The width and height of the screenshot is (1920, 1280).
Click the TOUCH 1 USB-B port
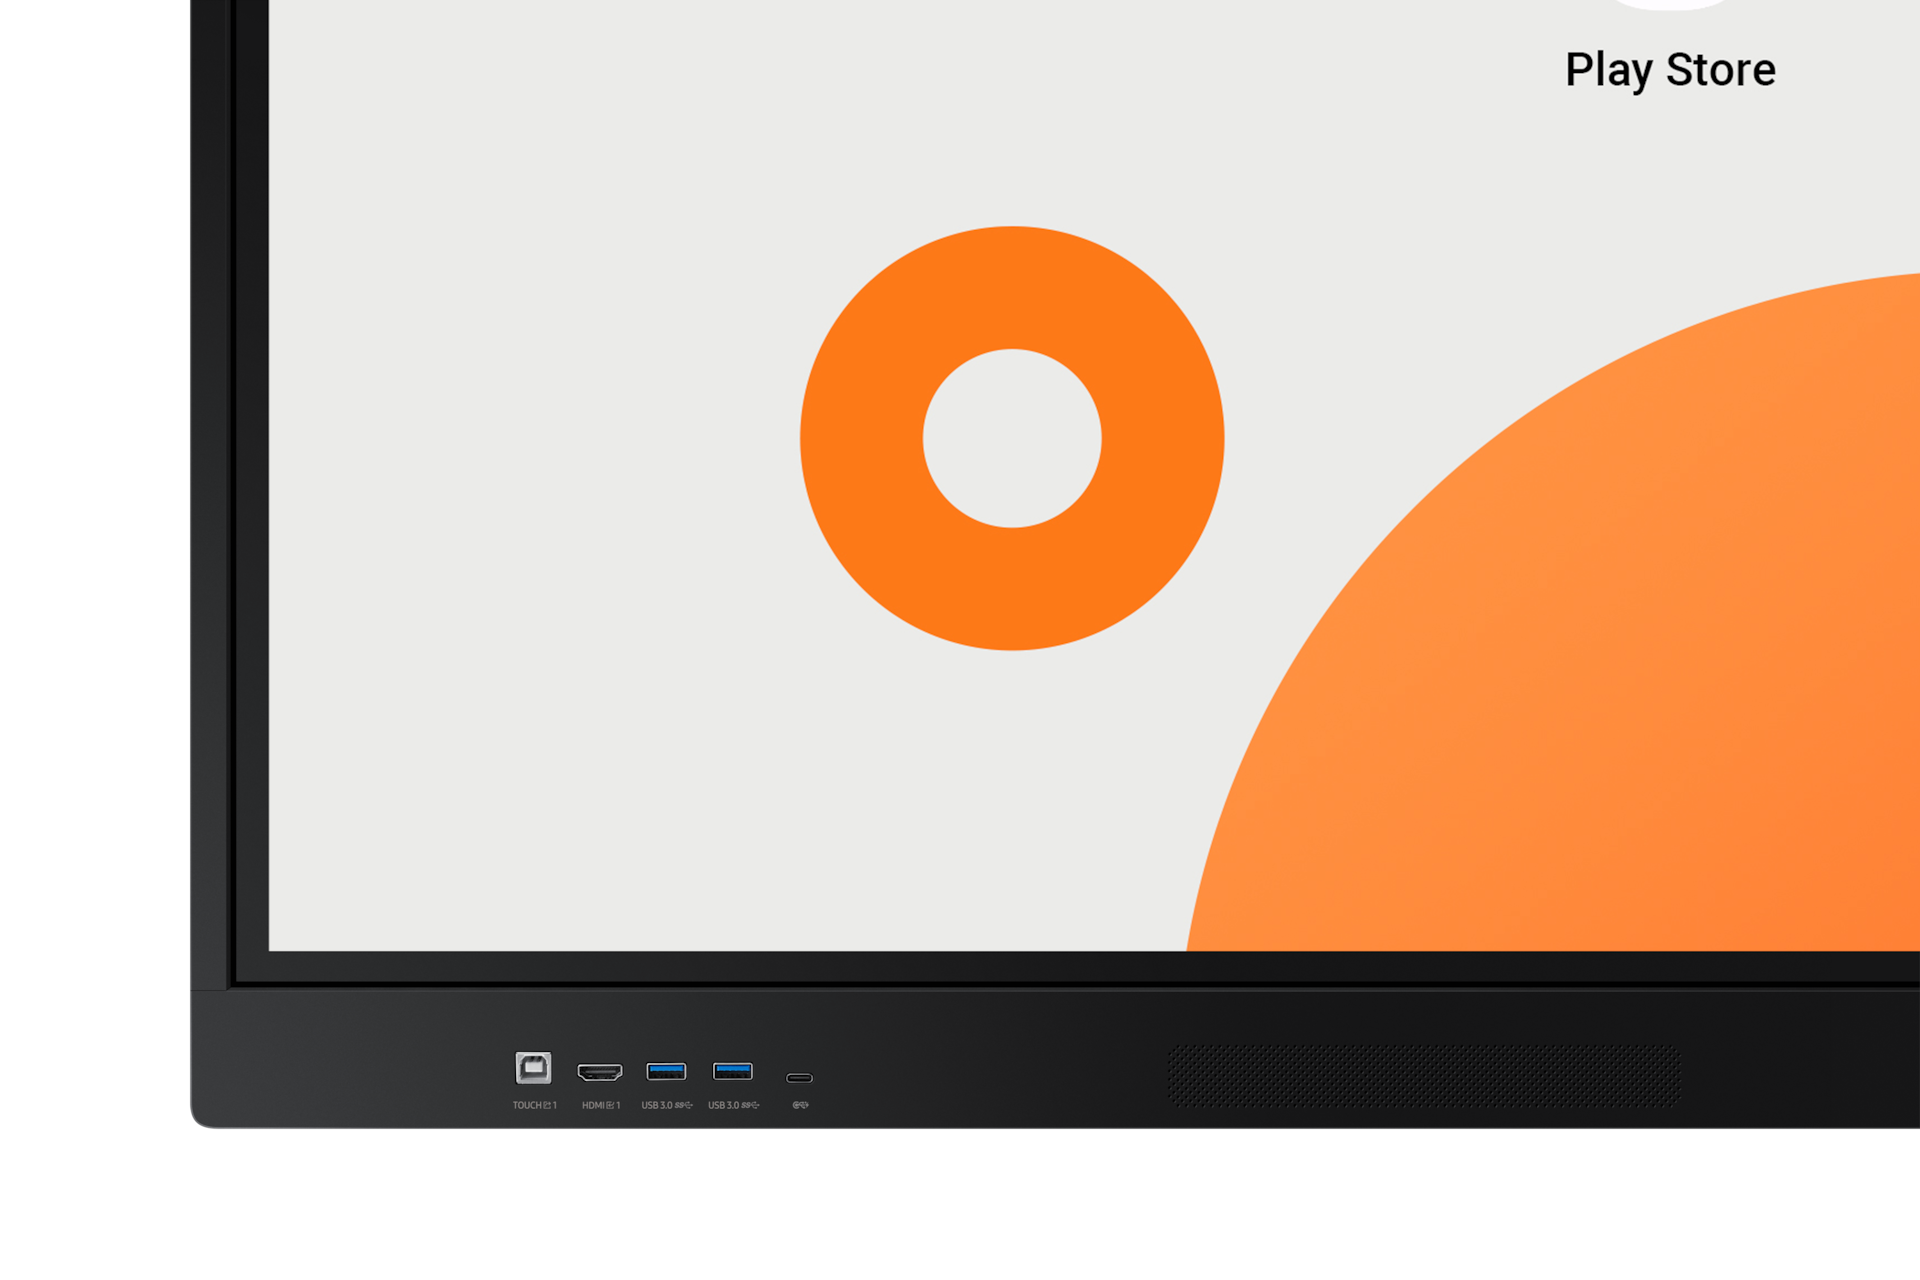[x=533, y=1068]
